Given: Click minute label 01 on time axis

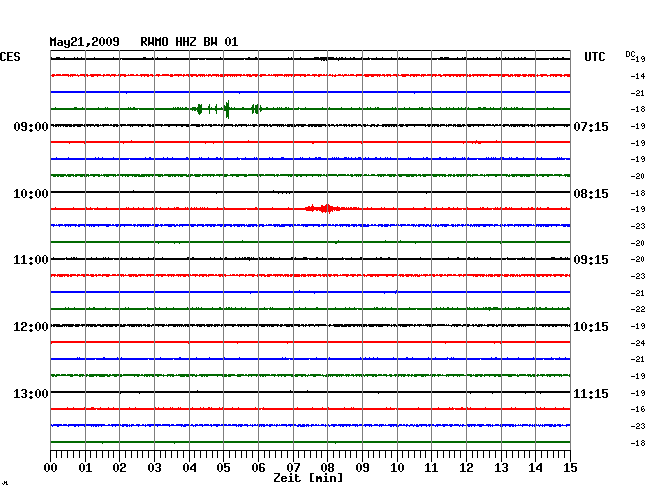Looking at the screenshot, I should point(85,468).
